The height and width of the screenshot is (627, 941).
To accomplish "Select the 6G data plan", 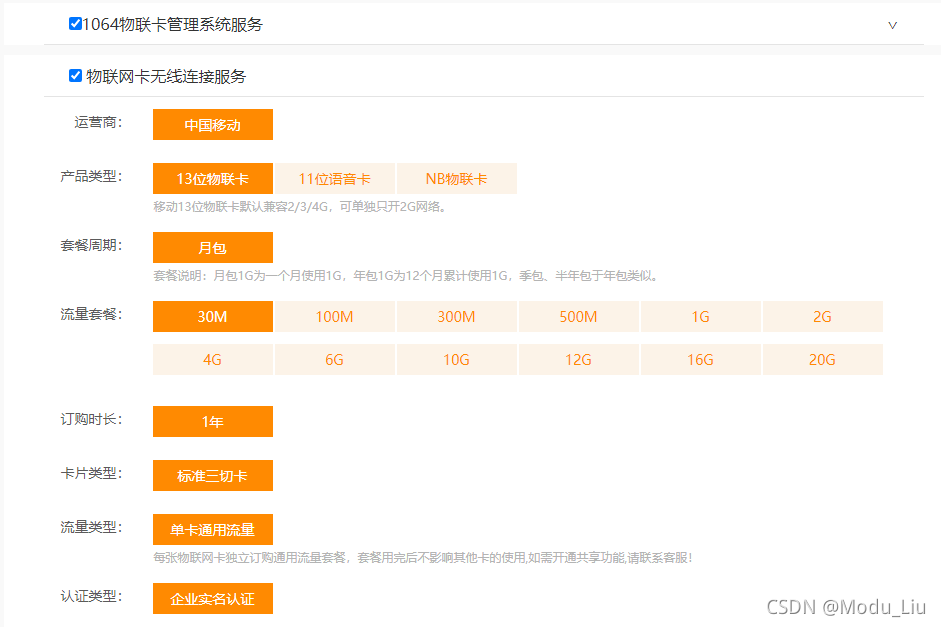I will point(335,359).
